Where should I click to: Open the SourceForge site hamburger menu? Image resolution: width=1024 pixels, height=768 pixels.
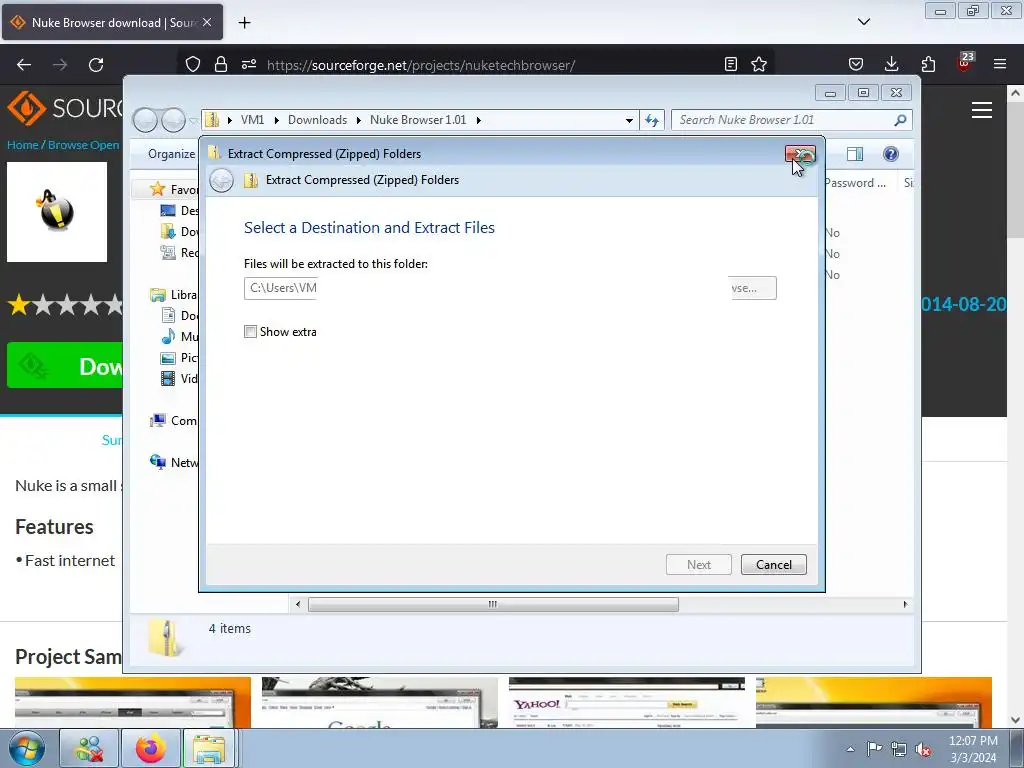(x=982, y=110)
